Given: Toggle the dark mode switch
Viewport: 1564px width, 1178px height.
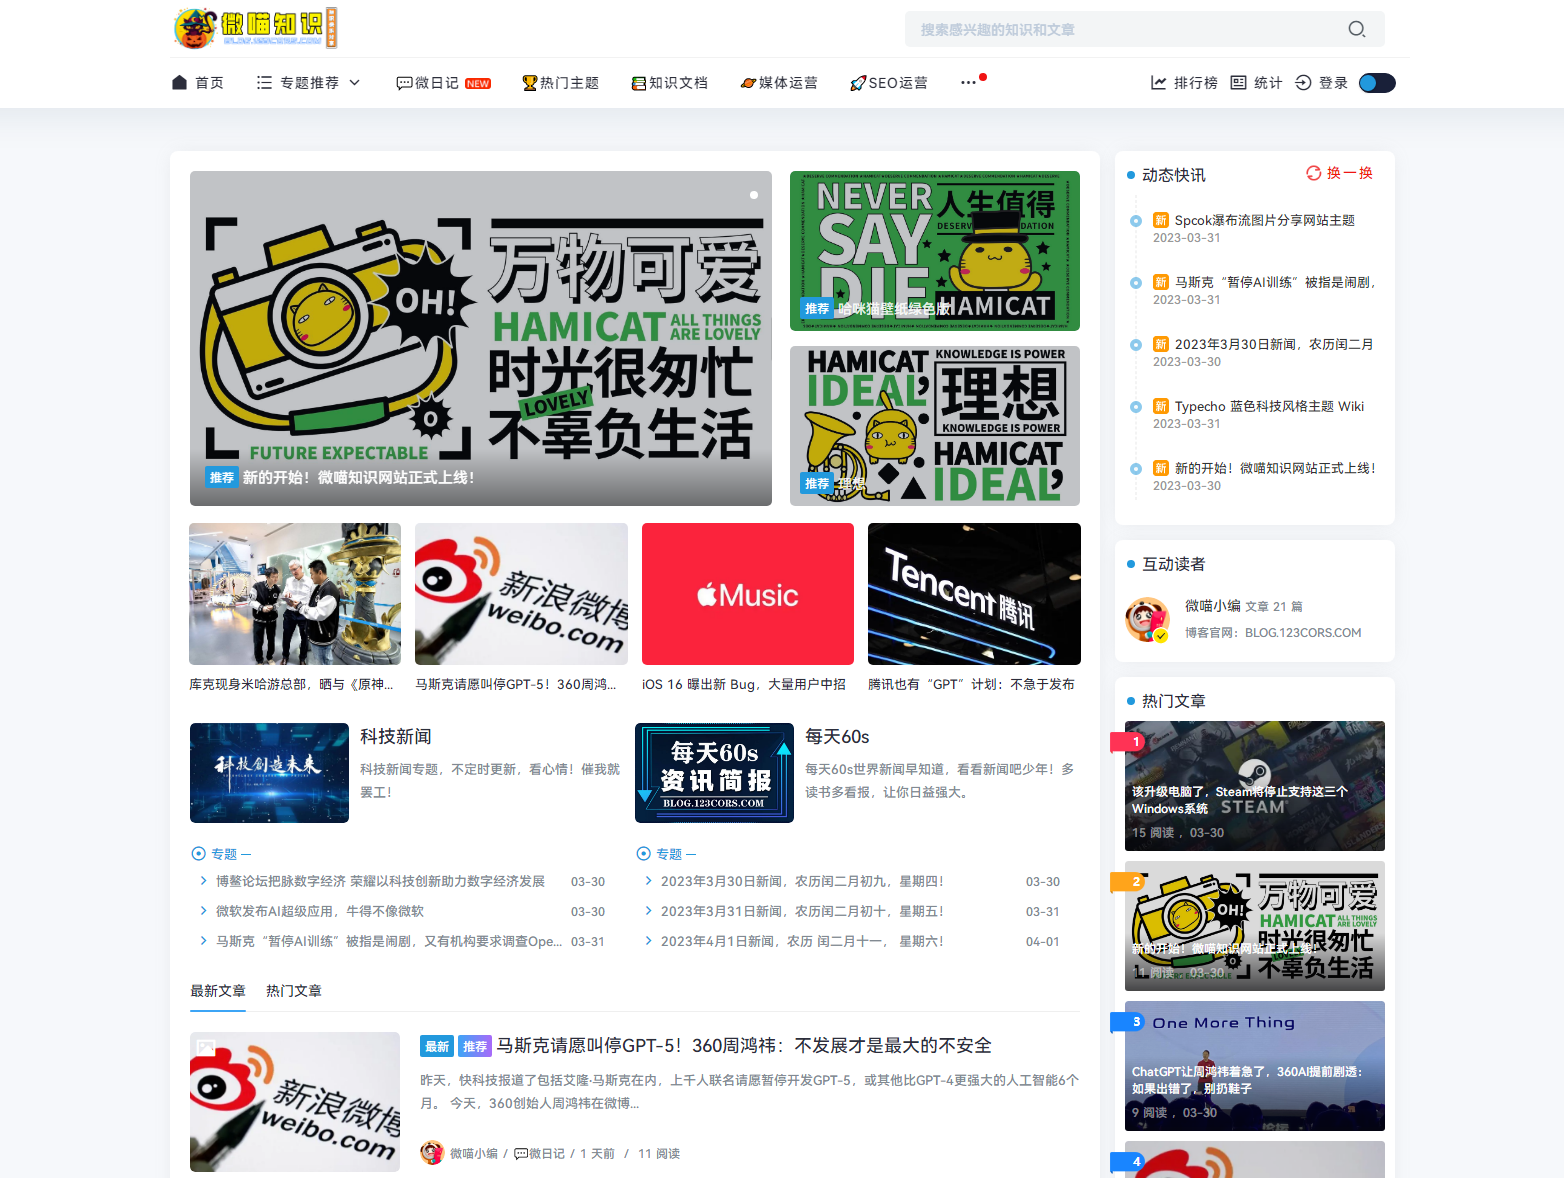Looking at the screenshot, I should (x=1377, y=83).
